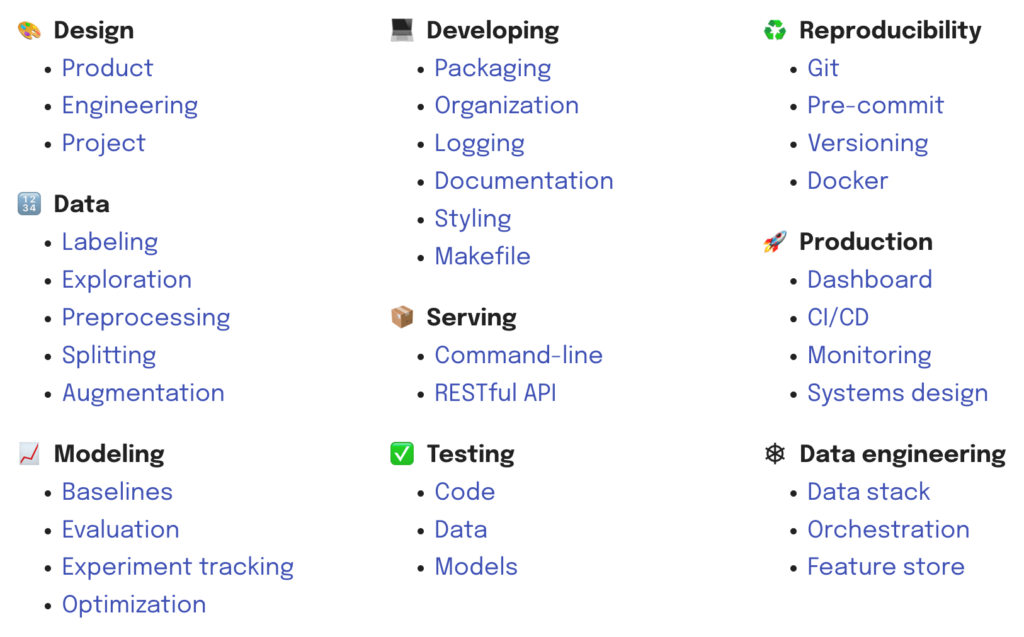Click the green recycle icon beside Reproducibility
Image resolution: width=1024 pixels, height=637 pixels.
coord(775,30)
